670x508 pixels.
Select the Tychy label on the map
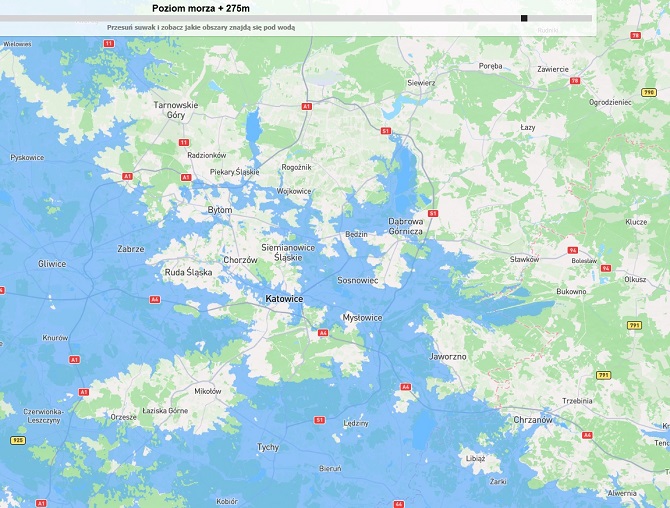pyautogui.click(x=268, y=447)
